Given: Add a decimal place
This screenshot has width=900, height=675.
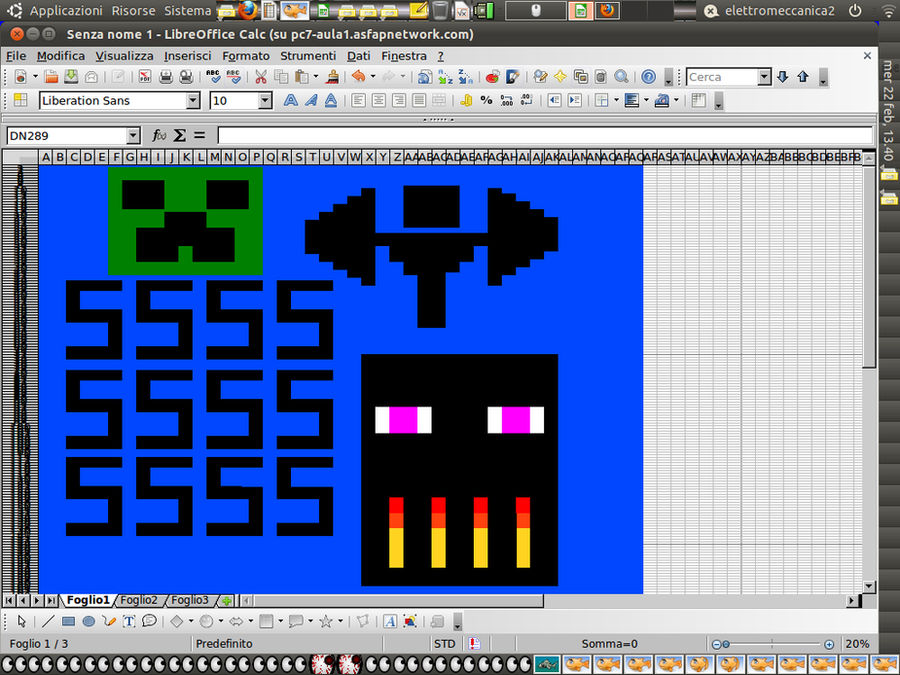Looking at the screenshot, I should [x=507, y=100].
